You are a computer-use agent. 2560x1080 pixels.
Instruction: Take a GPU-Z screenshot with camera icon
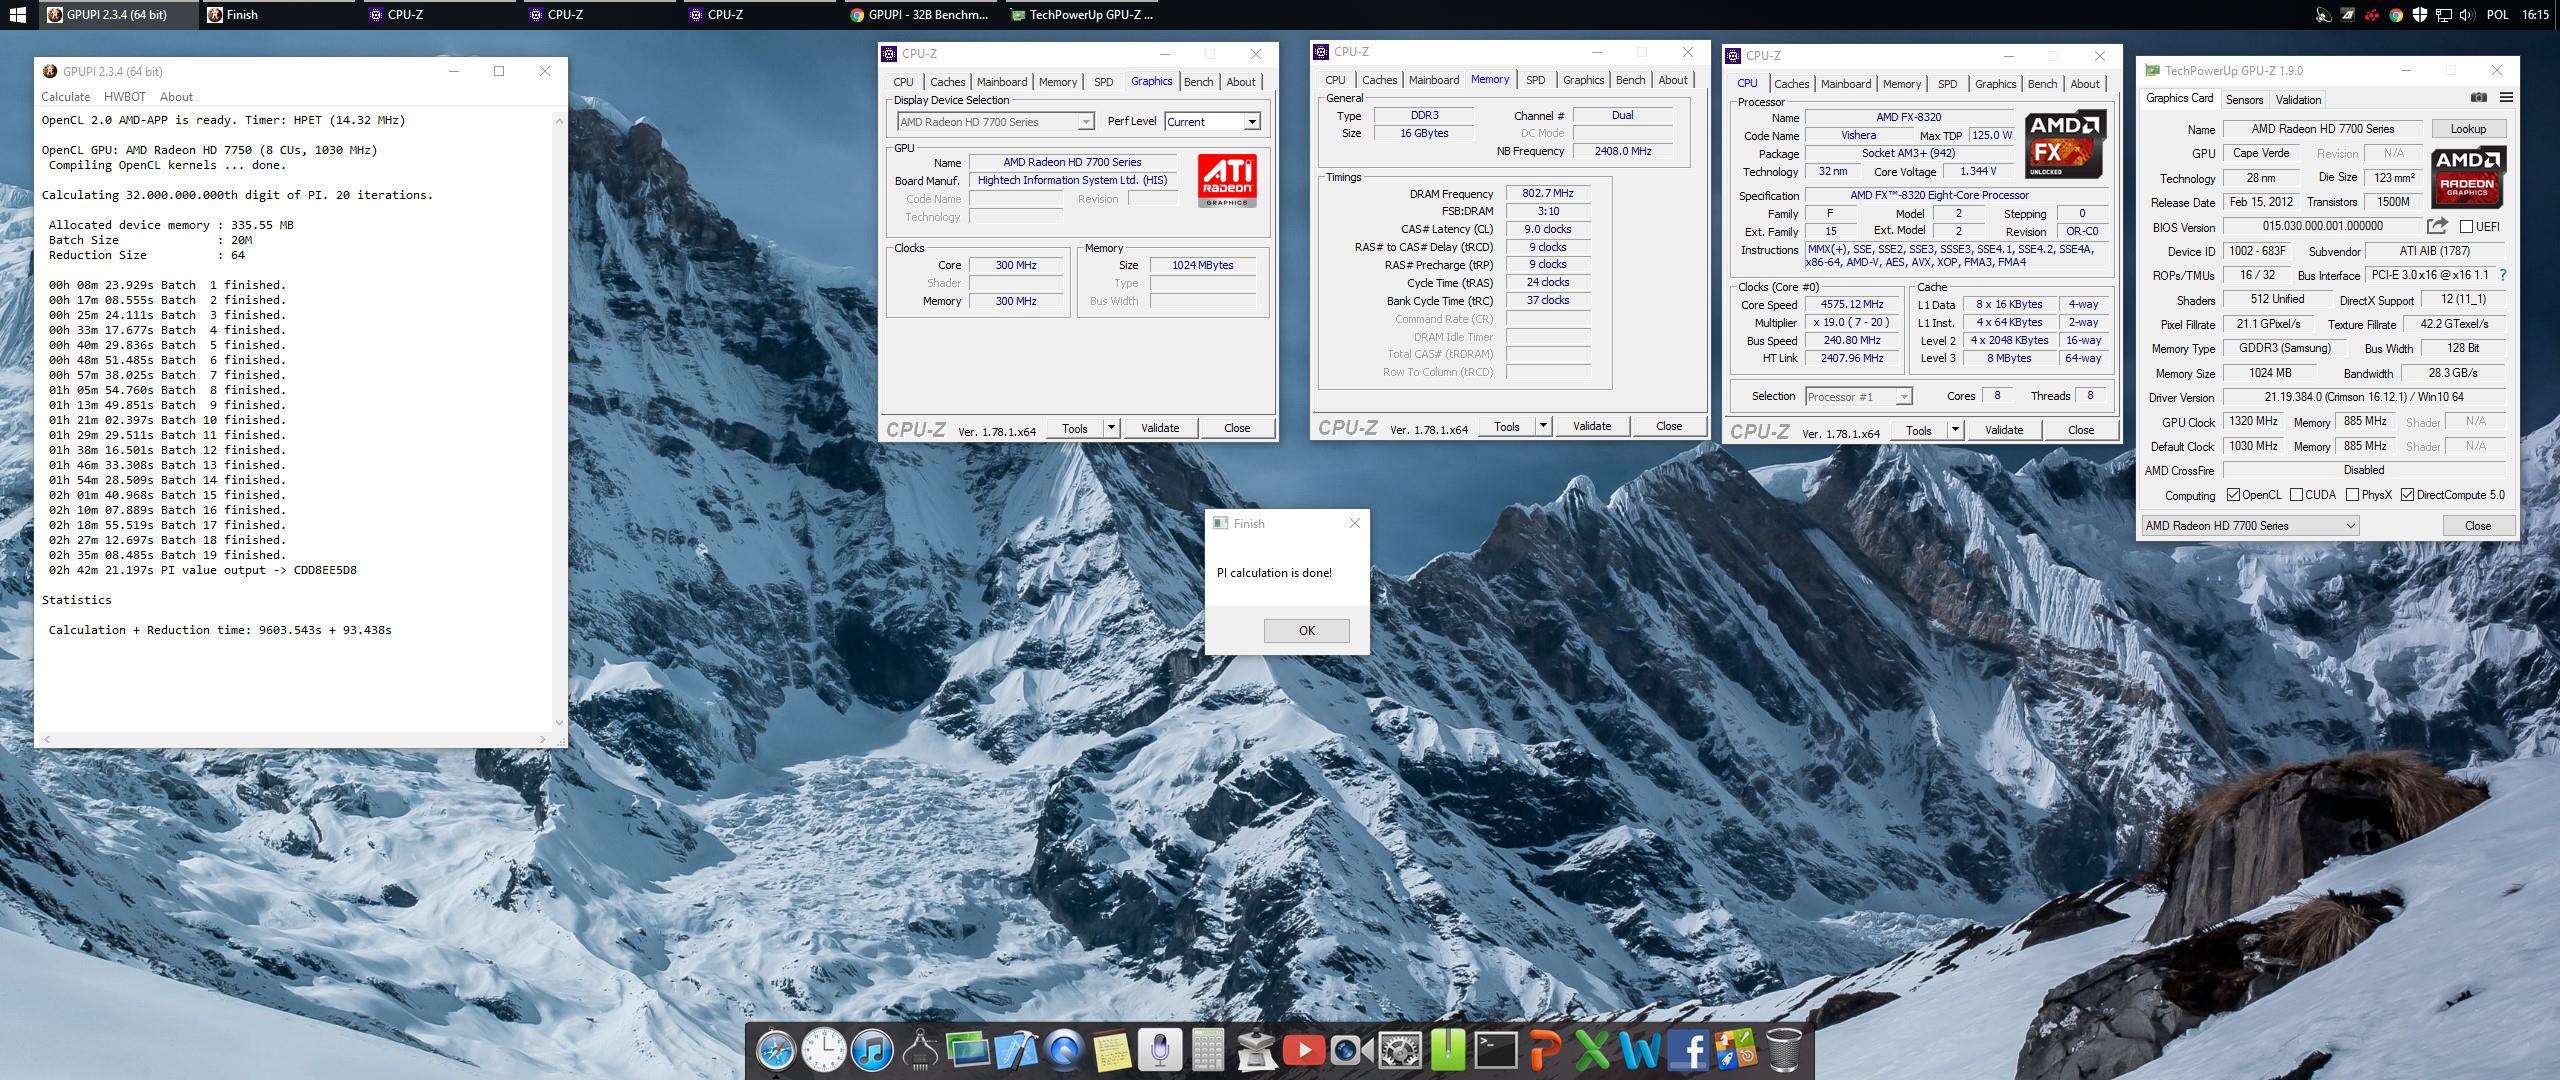point(2479,97)
